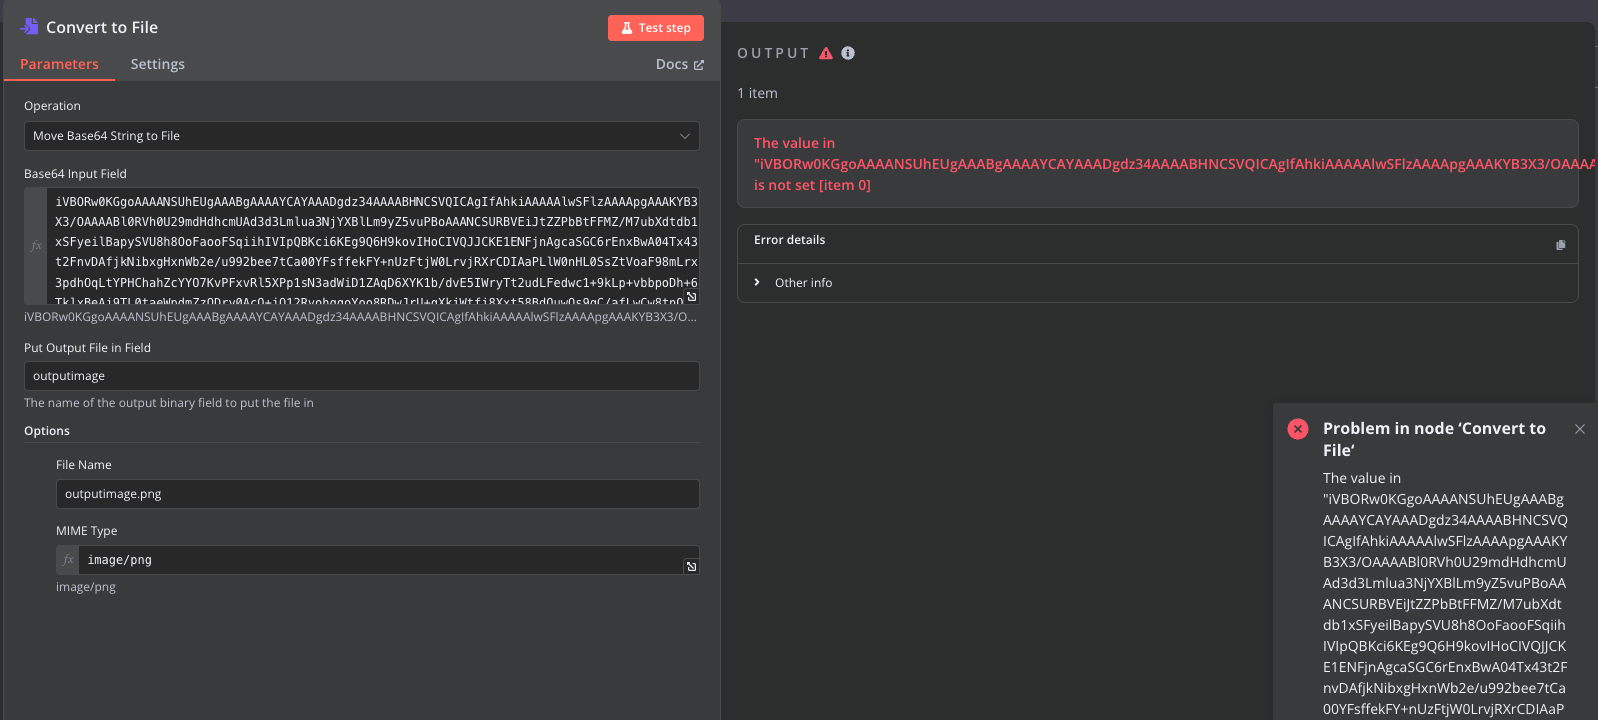Click the Put Output File in Field input
This screenshot has width=1598, height=720.
(362, 376)
